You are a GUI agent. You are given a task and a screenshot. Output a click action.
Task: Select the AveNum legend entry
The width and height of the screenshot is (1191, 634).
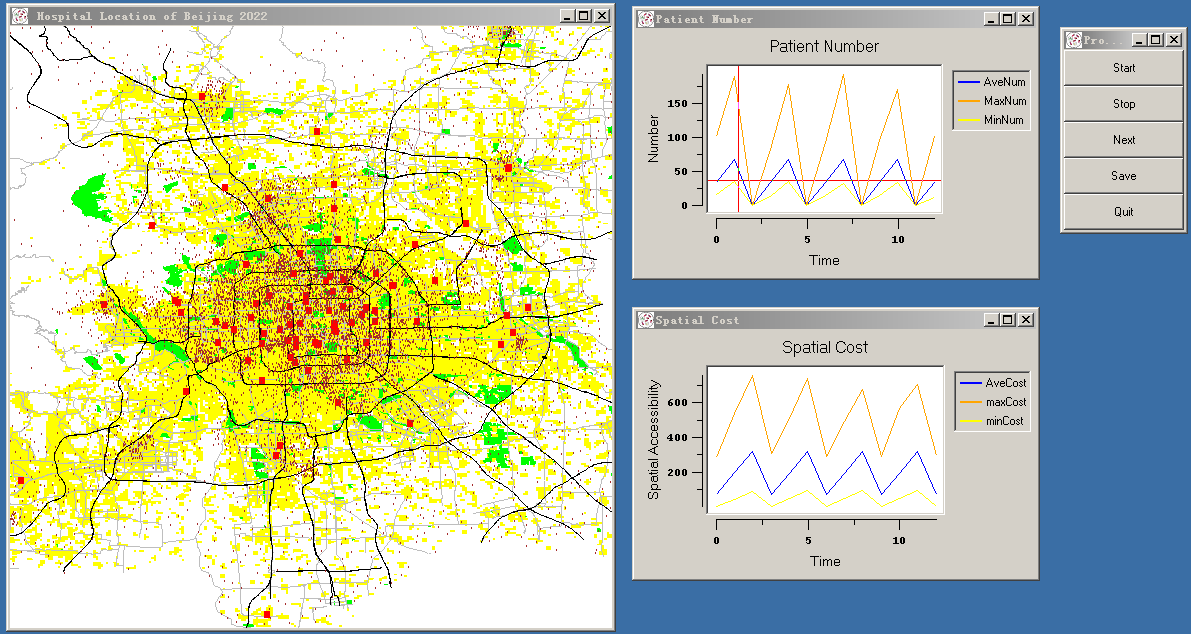[1004, 82]
